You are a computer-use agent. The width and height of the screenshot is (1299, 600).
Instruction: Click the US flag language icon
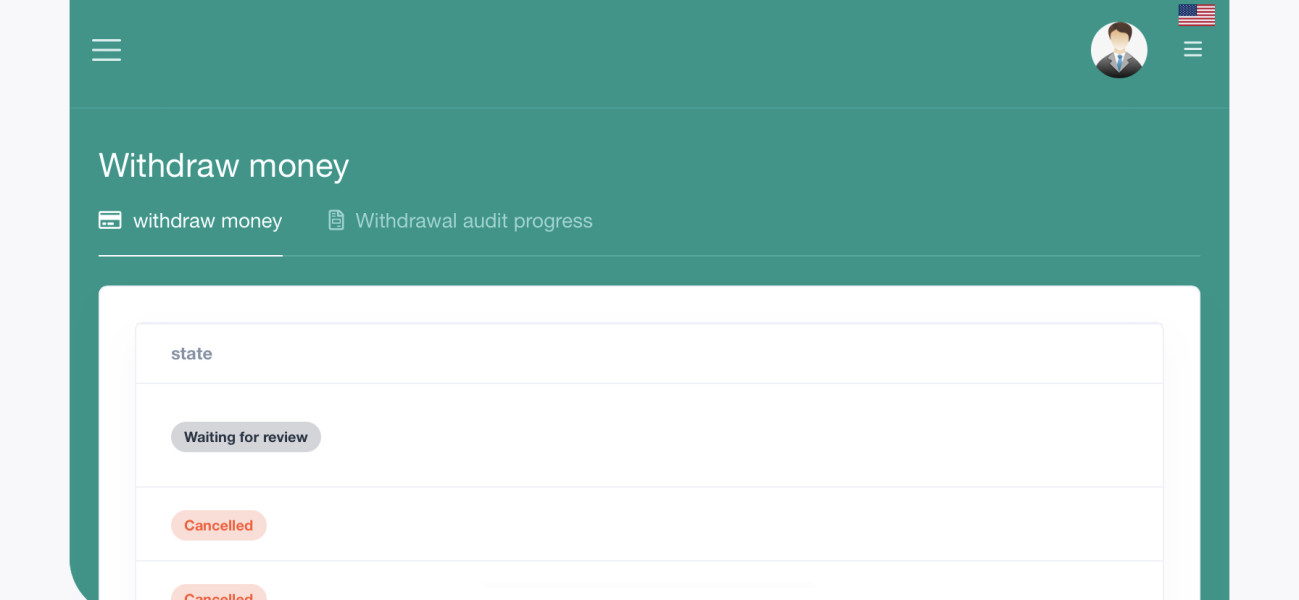pyautogui.click(x=1196, y=14)
